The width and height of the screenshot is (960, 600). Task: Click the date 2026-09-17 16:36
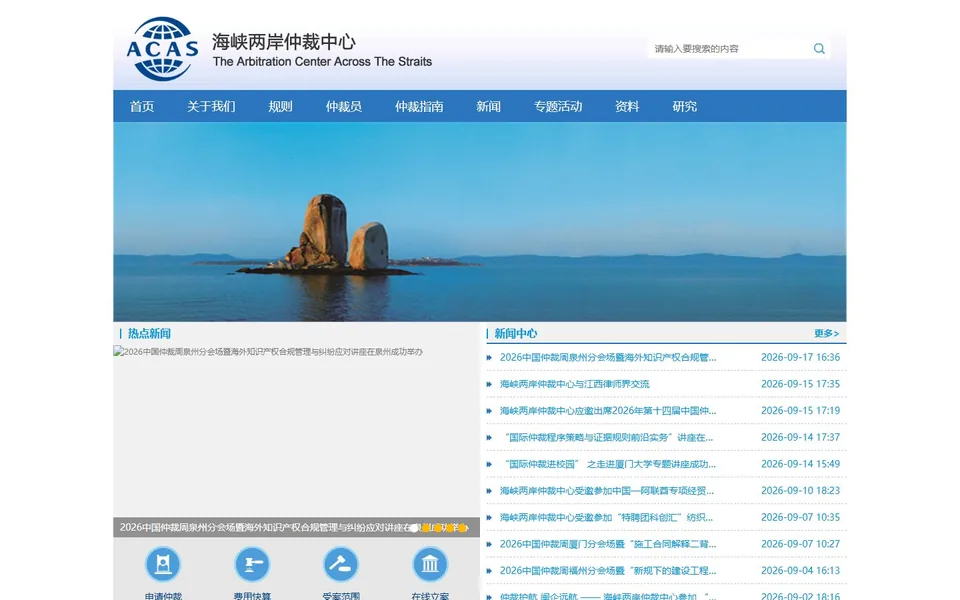tap(800, 358)
